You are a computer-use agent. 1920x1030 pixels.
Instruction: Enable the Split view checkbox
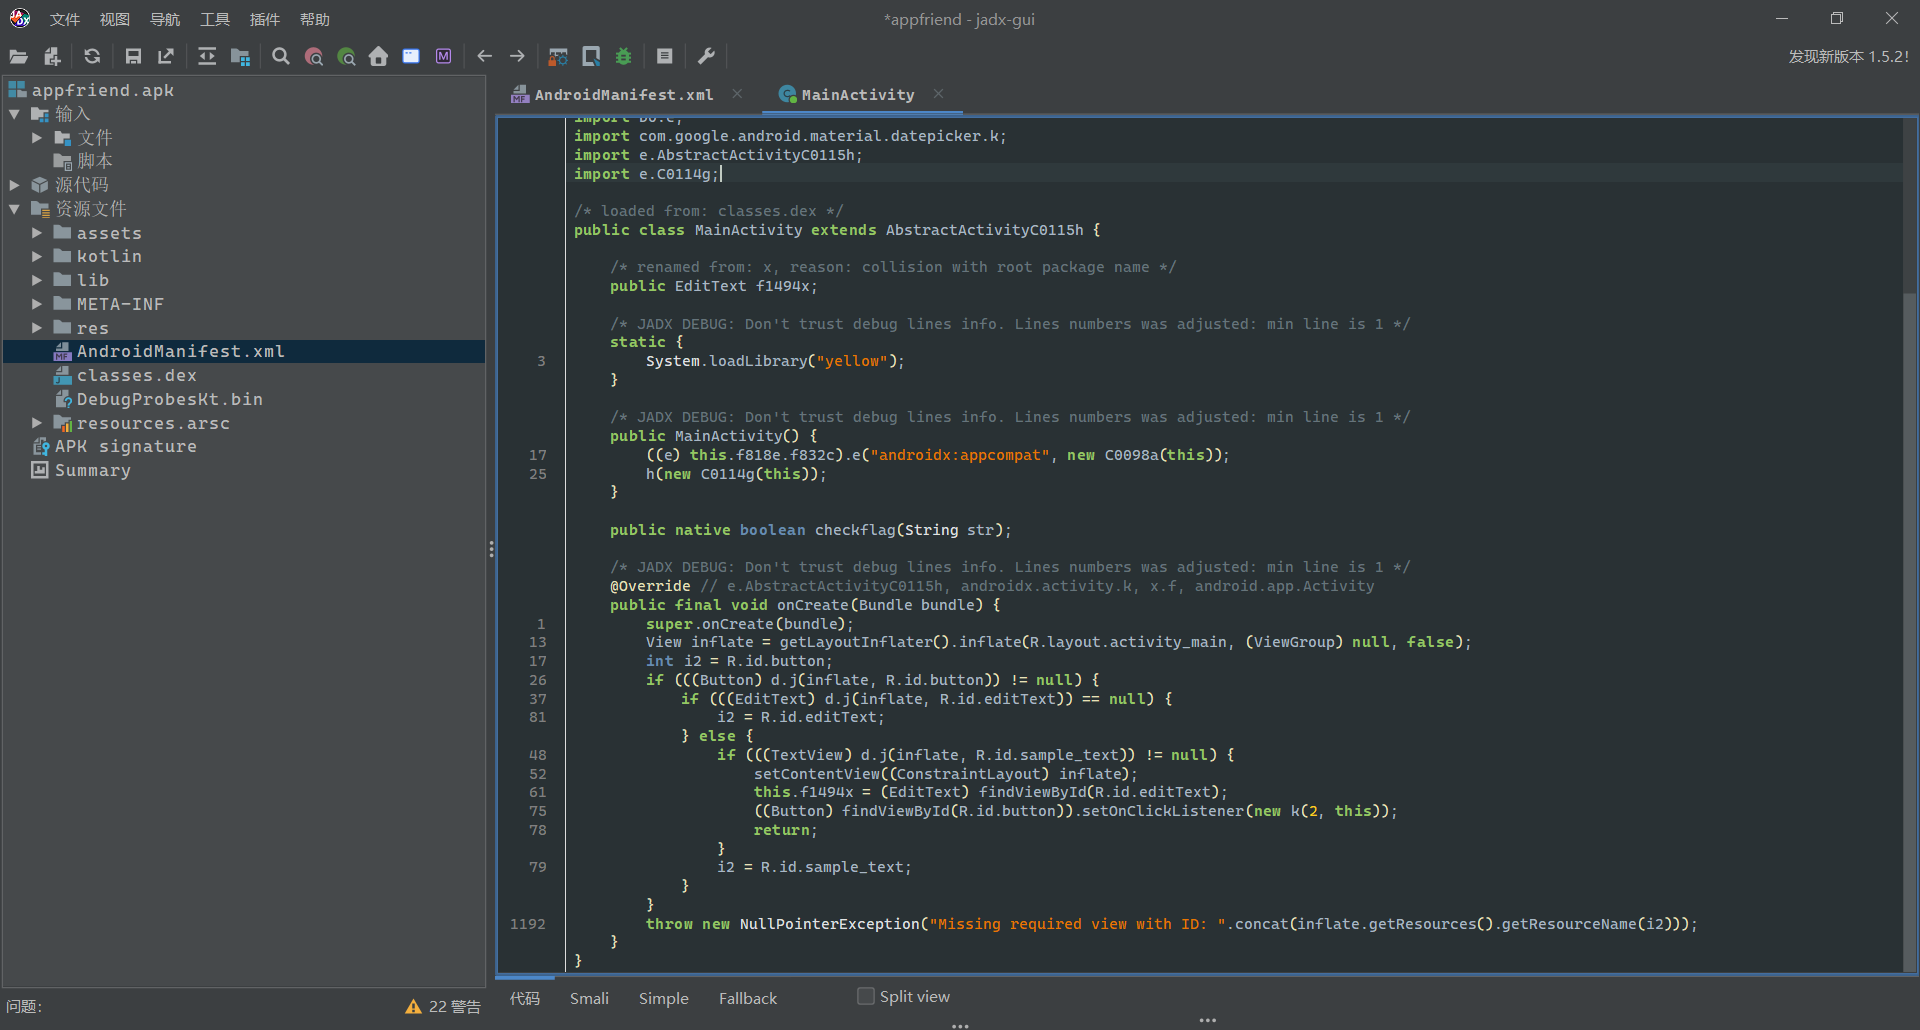coord(866,996)
